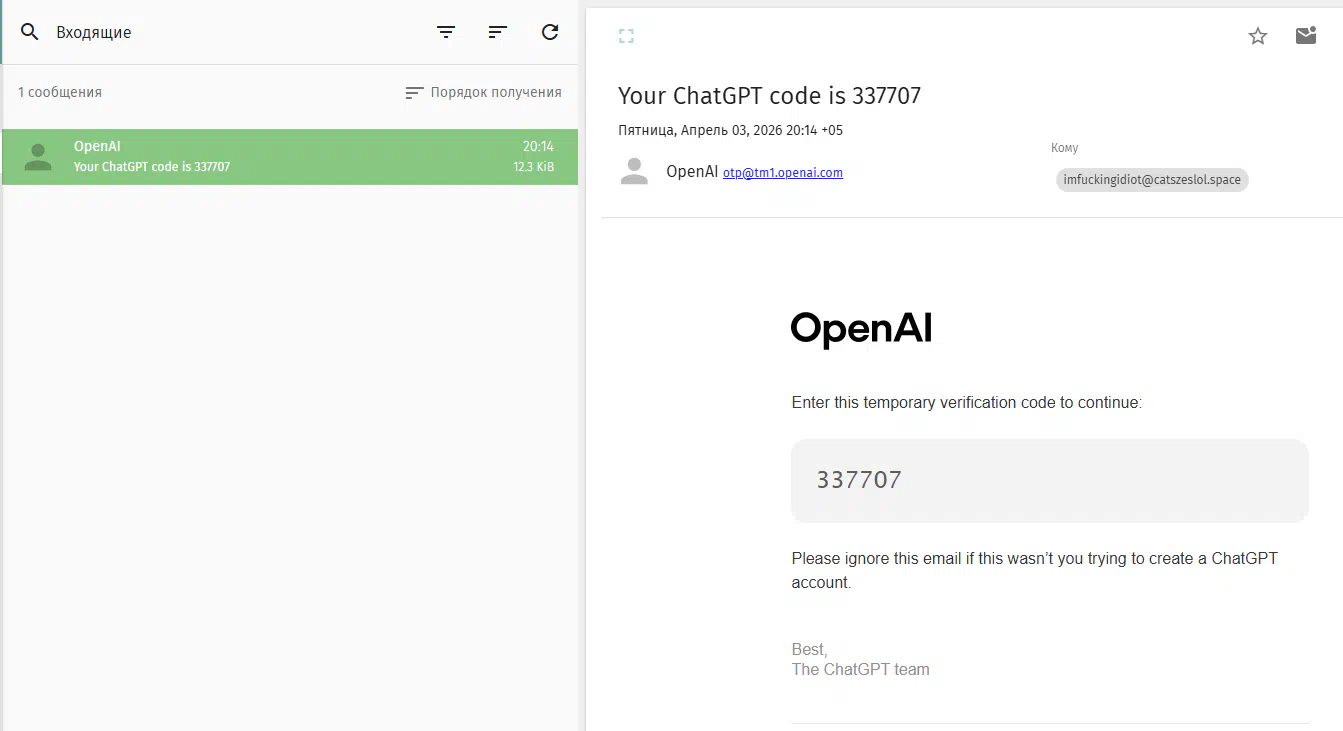
Task: Click the 337707 verification code box
Action: 1049,480
